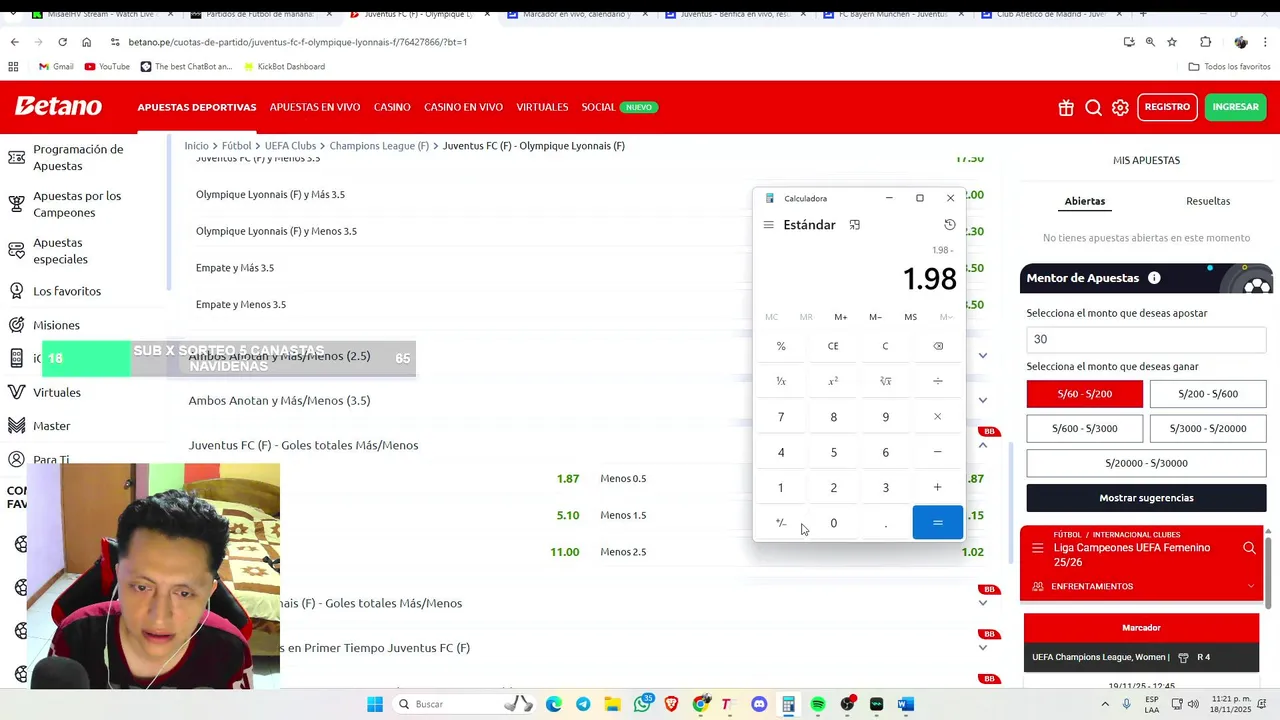Screen dimensions: 1280x720
Task: Click the Calculator equals button
Action: click(938, 523)
